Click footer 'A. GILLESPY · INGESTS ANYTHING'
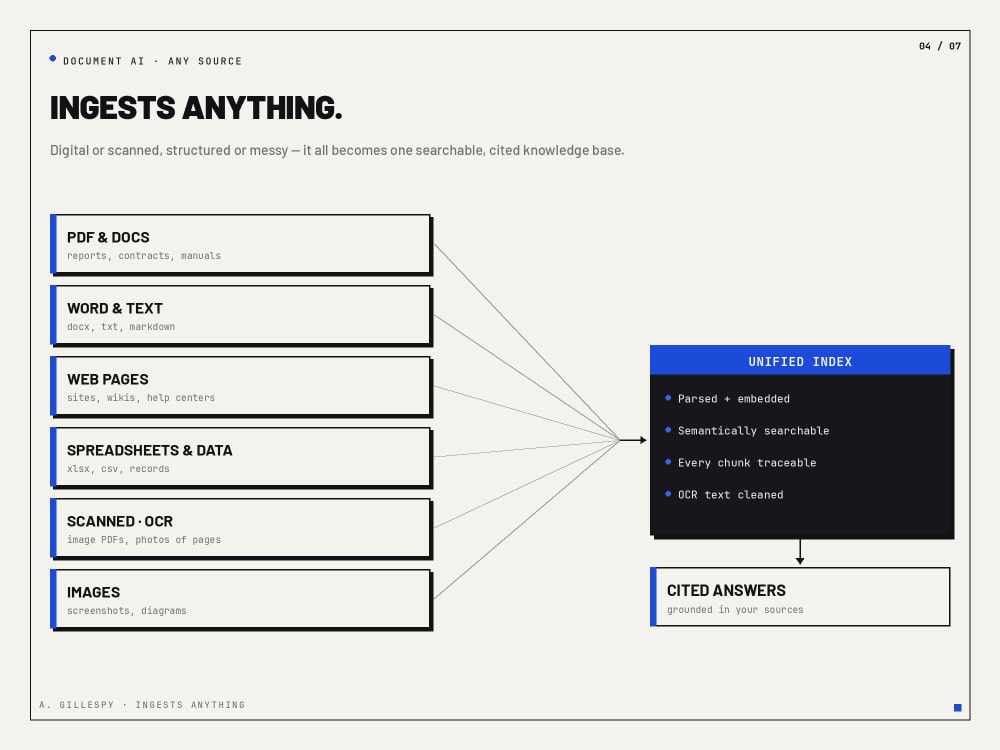Image resolution: width=1000 pixels, height=750 pixels. tap(142, 705)
